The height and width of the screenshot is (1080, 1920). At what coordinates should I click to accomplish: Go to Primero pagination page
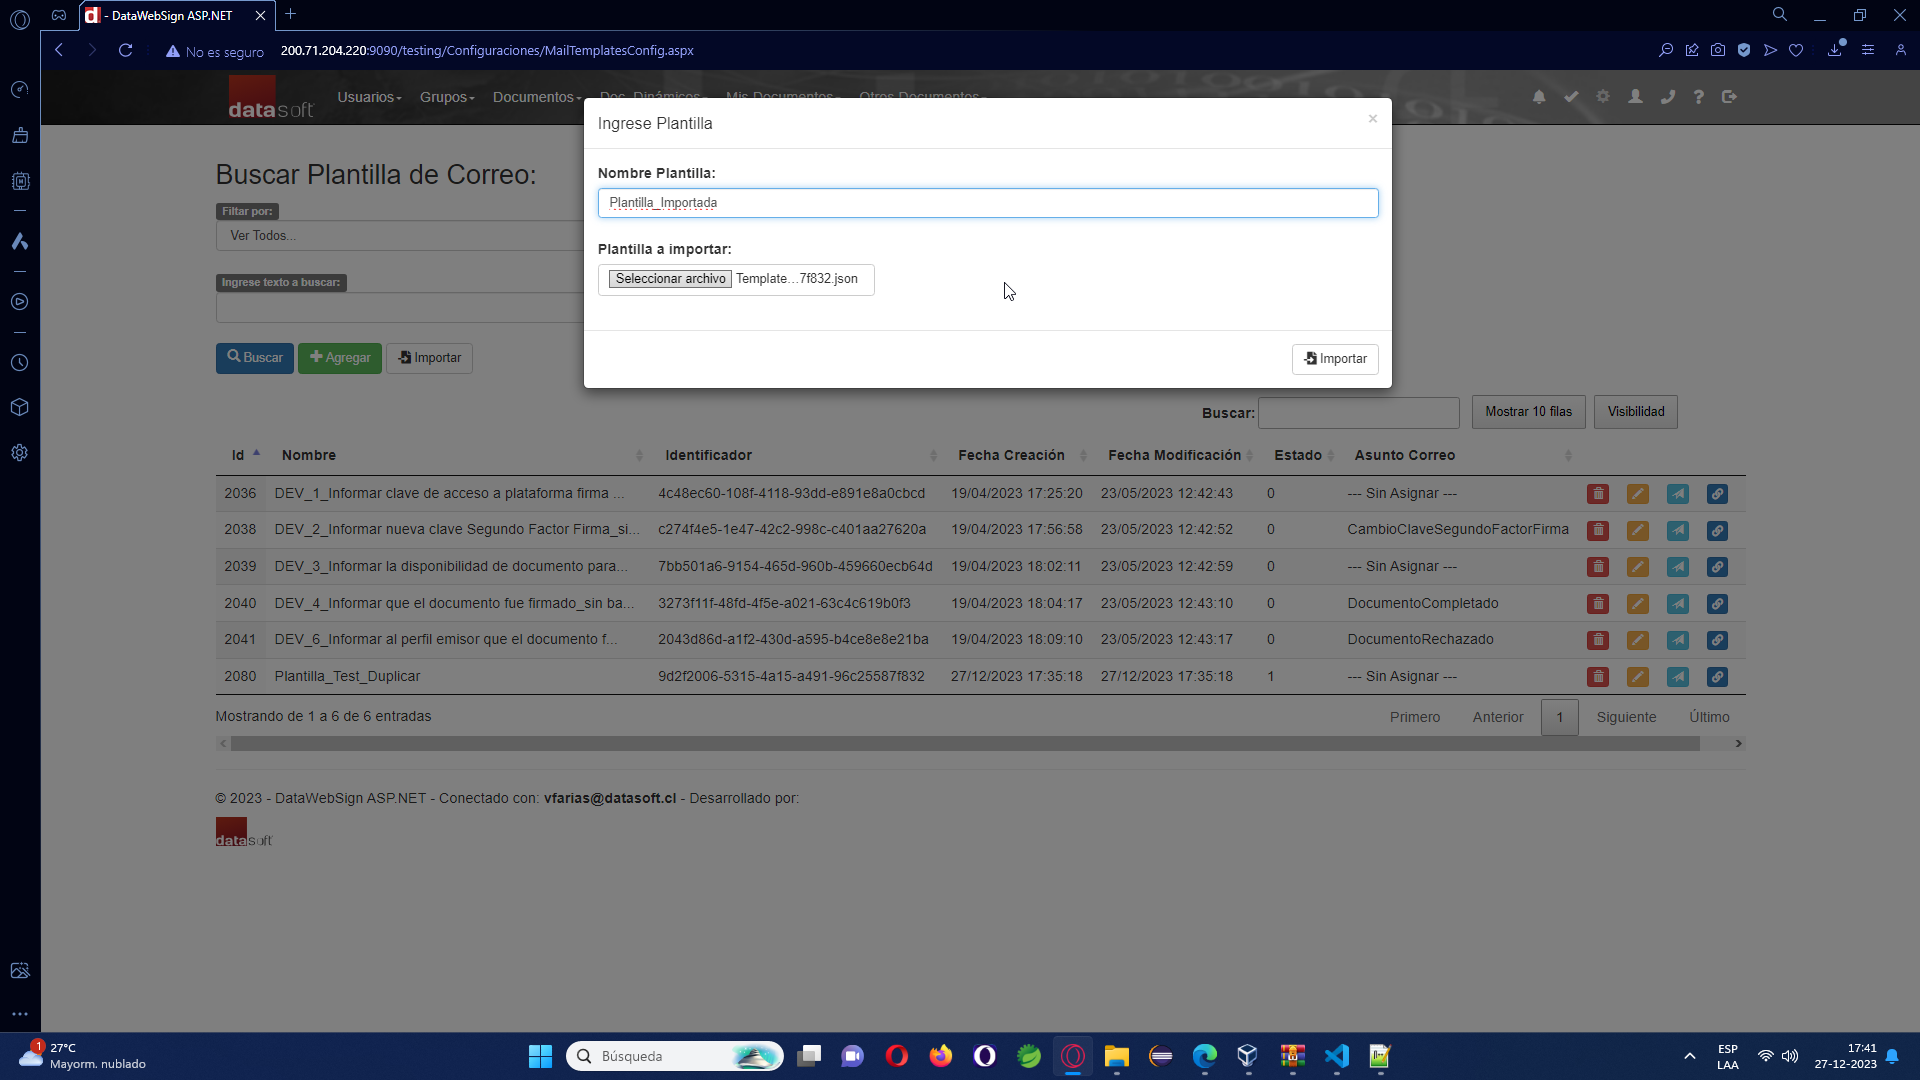[x=1414, y=717]
